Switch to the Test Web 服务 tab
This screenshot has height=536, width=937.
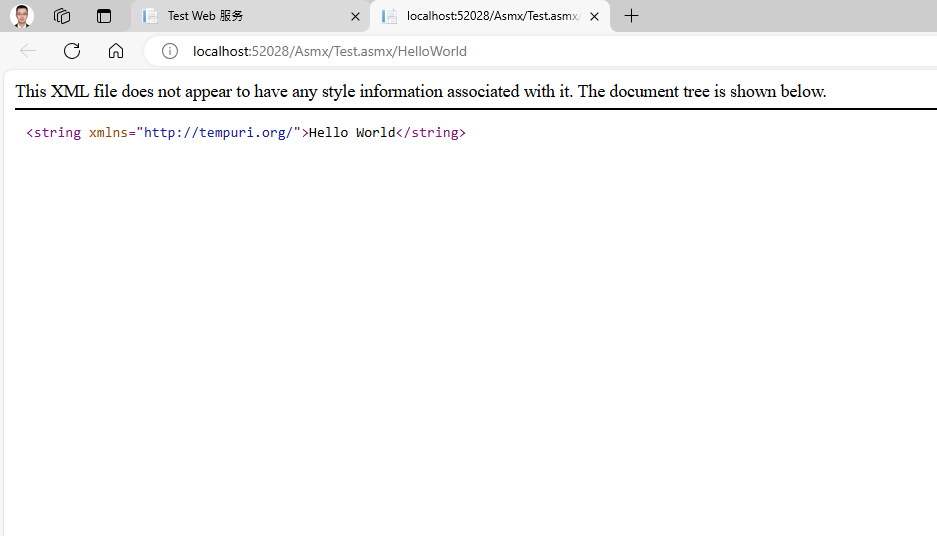pyautogui.click(x=249, y=16)
